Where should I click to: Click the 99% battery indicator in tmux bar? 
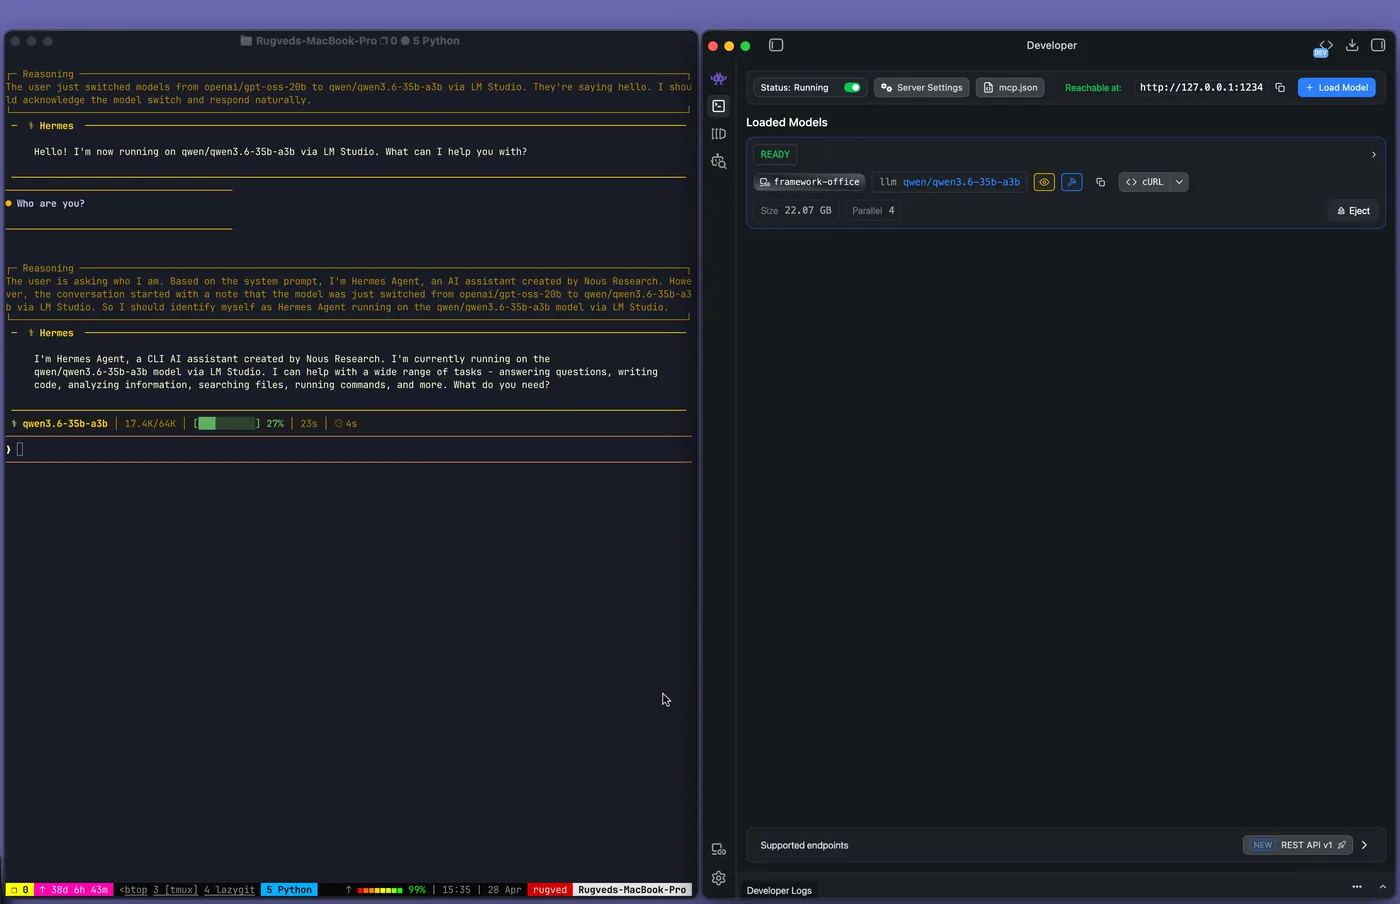pyautogui.click(x=417, y=890)
